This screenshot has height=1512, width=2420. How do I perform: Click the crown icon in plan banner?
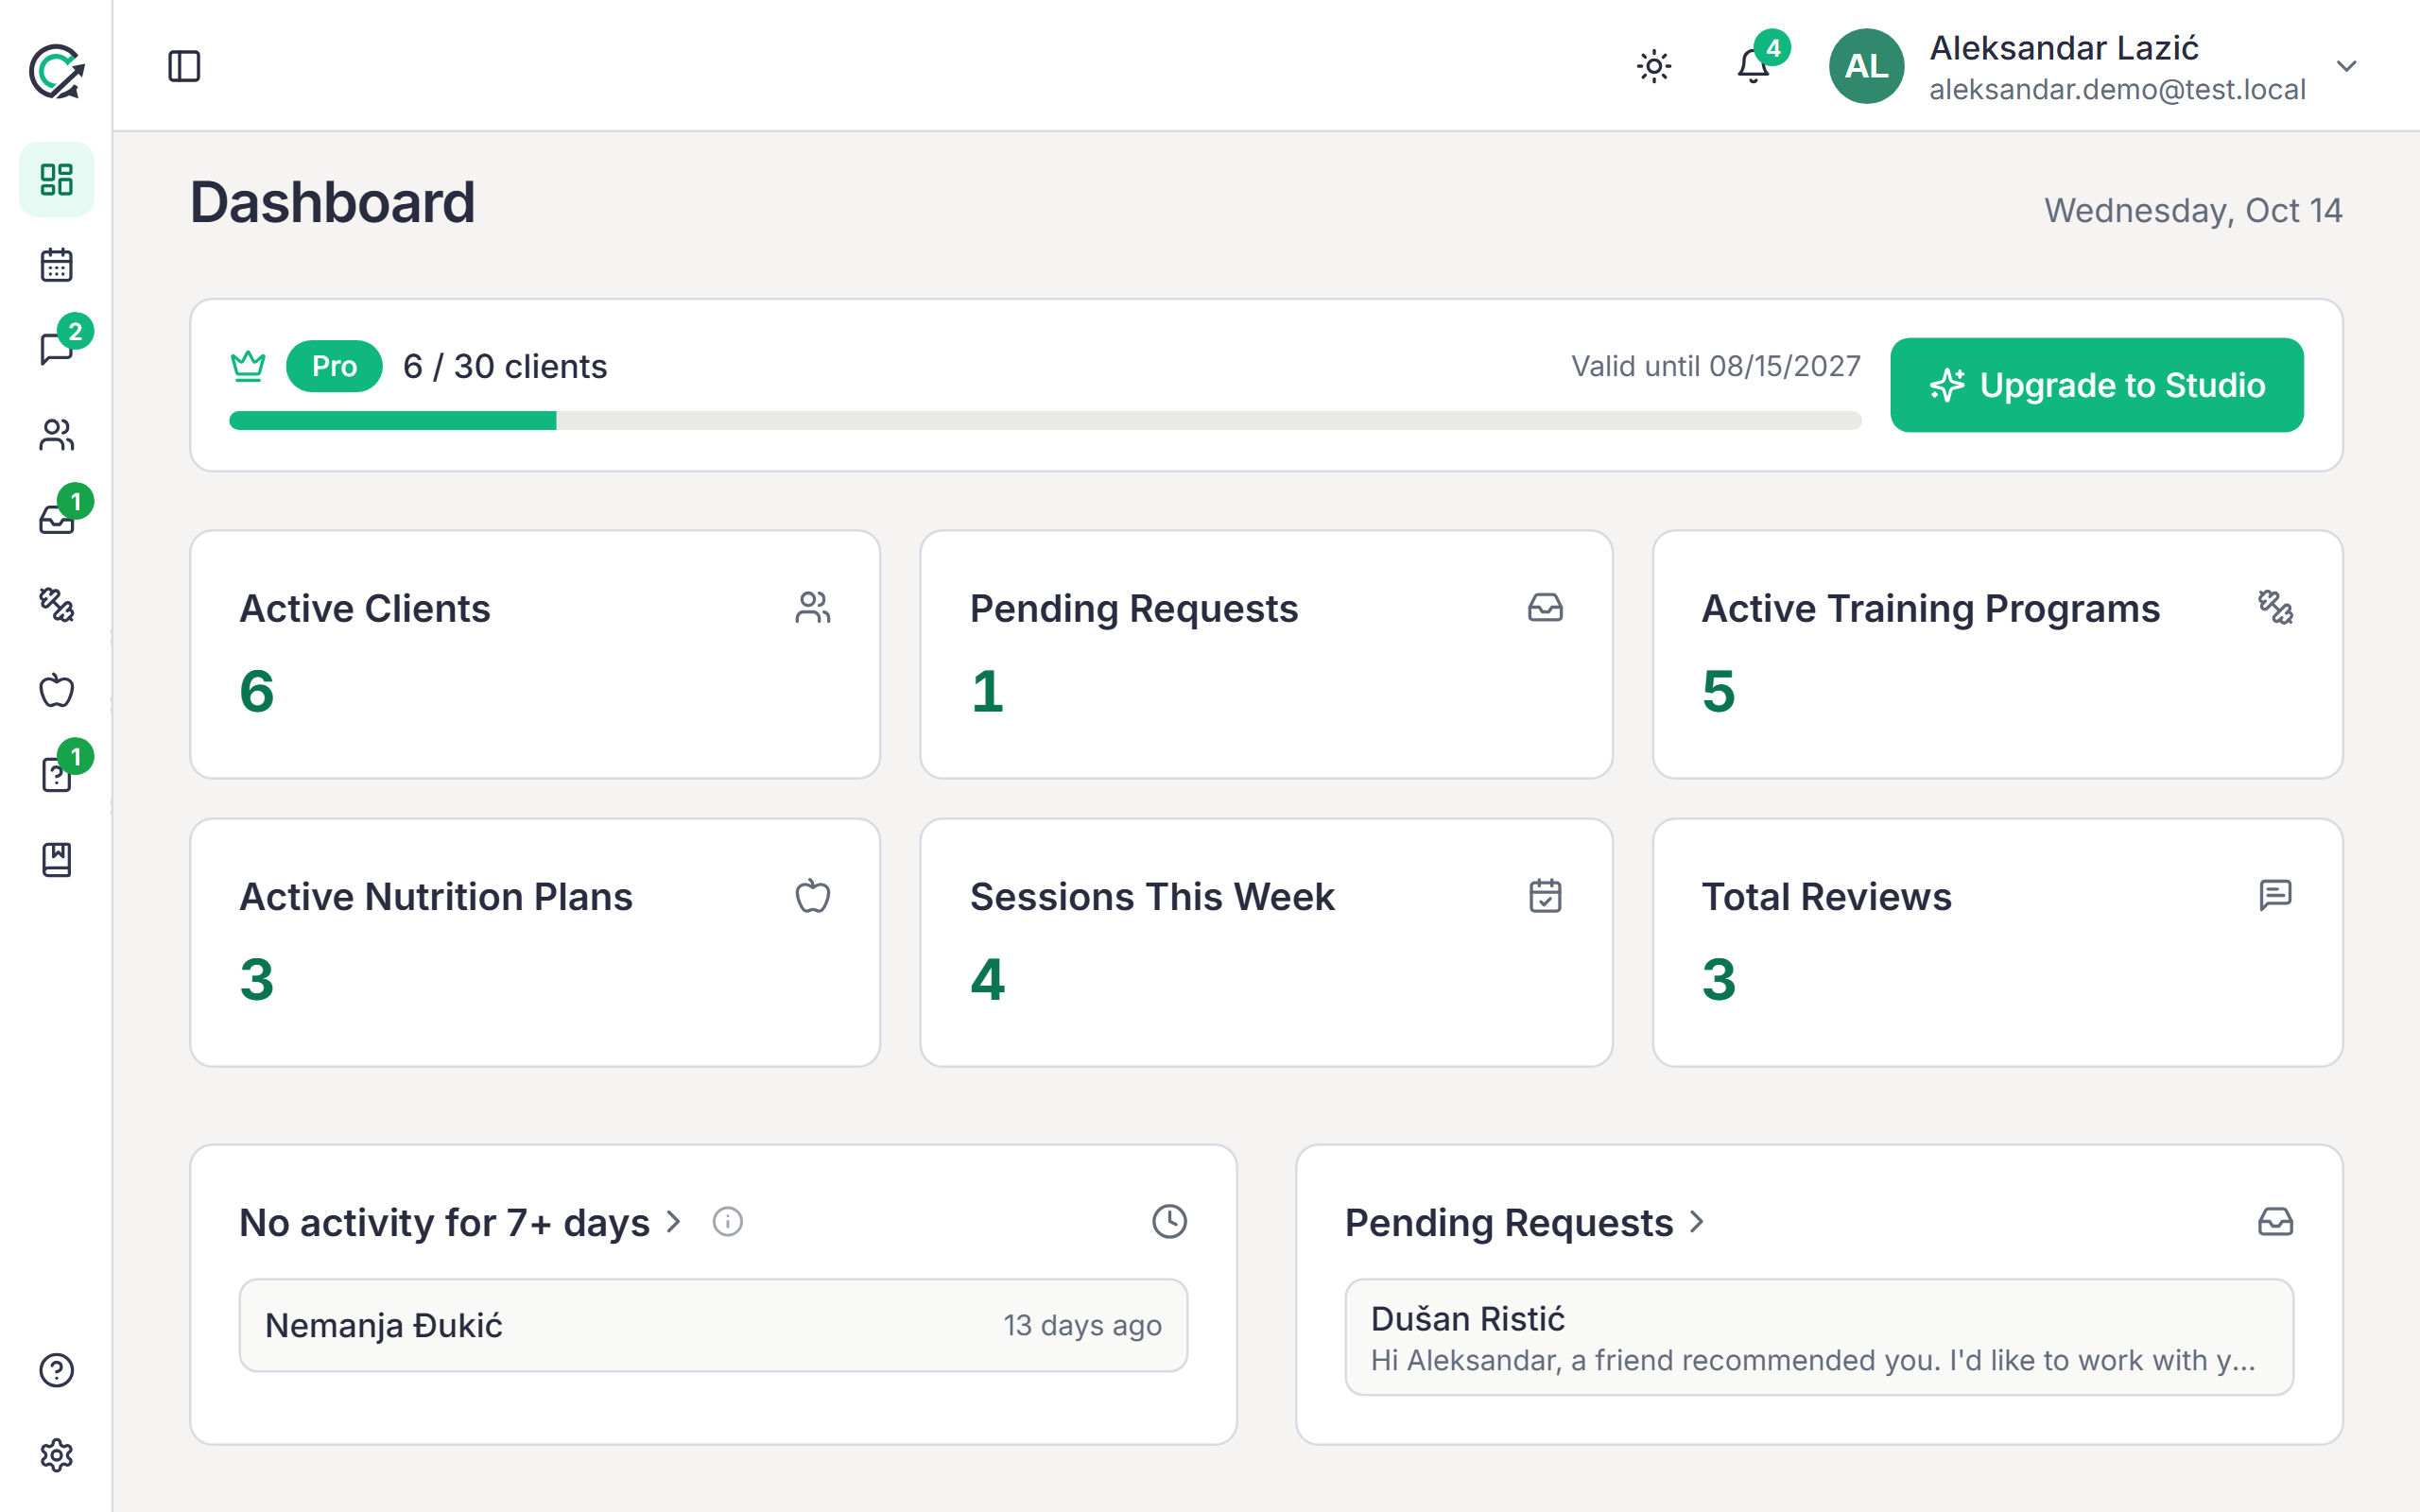click(x=248, y=366)
